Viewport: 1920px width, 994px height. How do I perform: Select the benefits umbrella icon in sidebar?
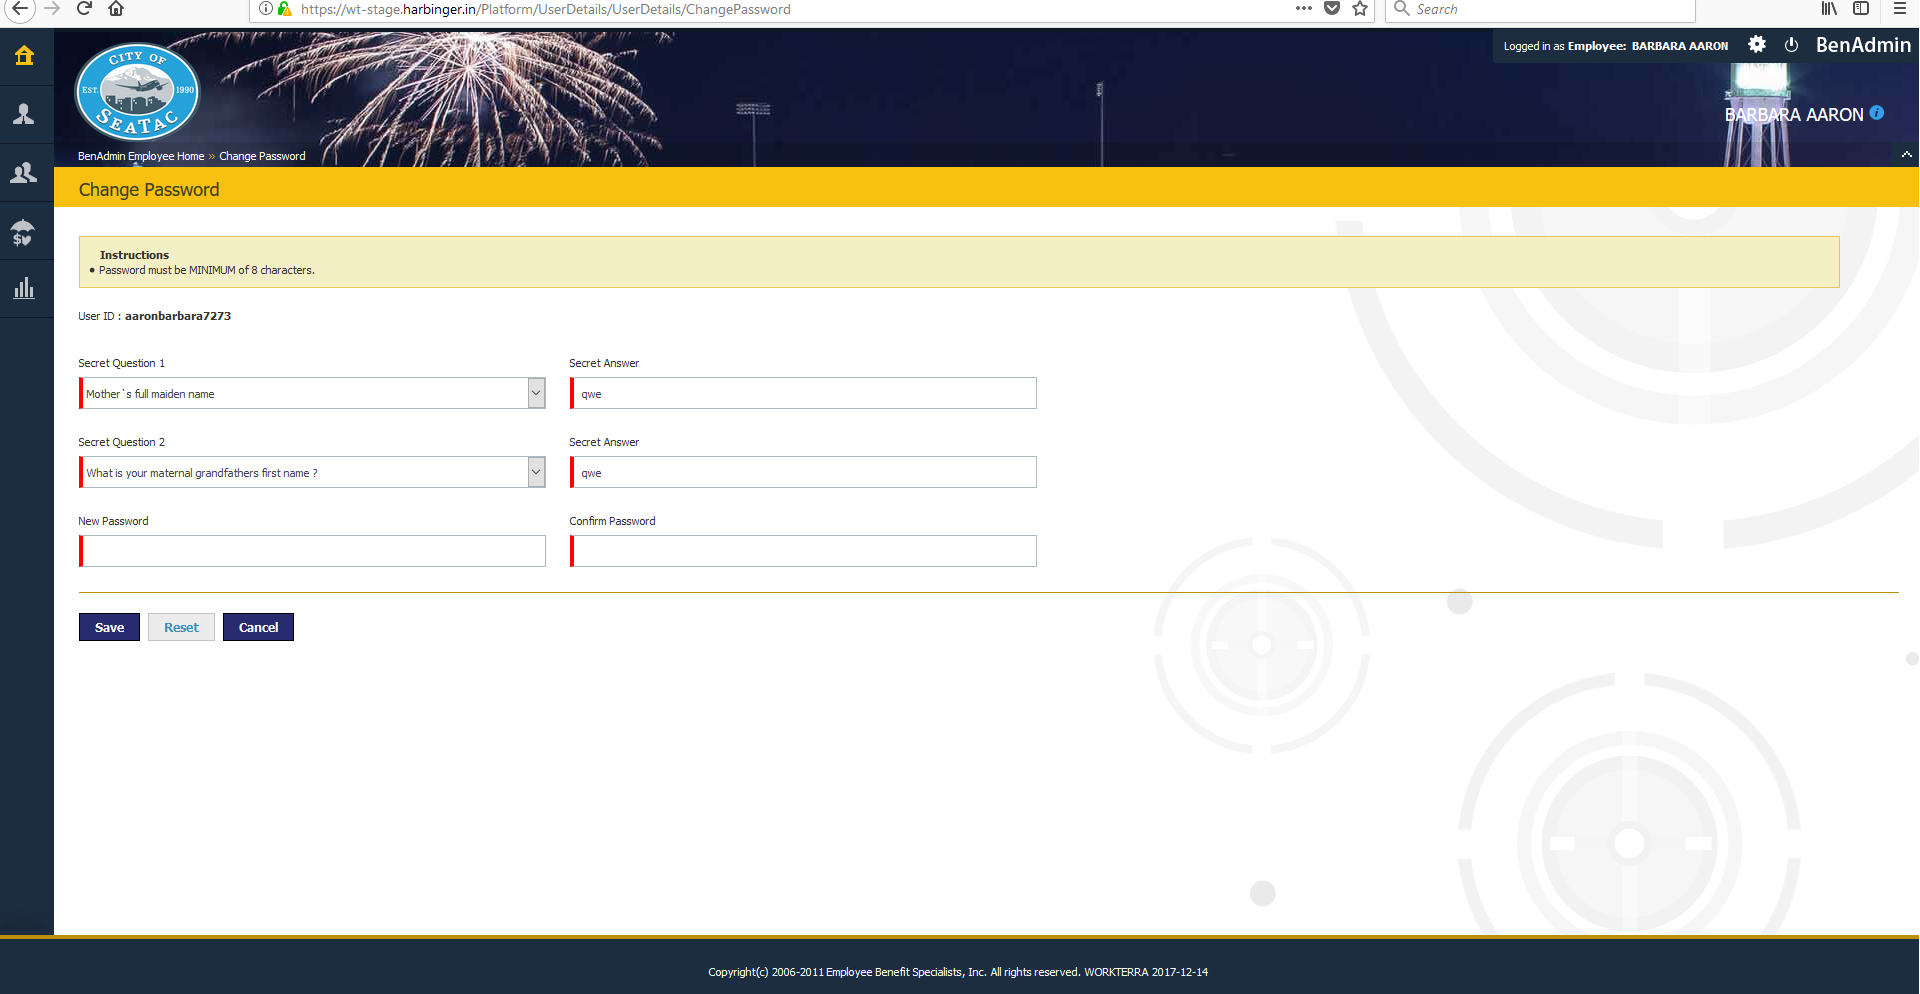24,232
